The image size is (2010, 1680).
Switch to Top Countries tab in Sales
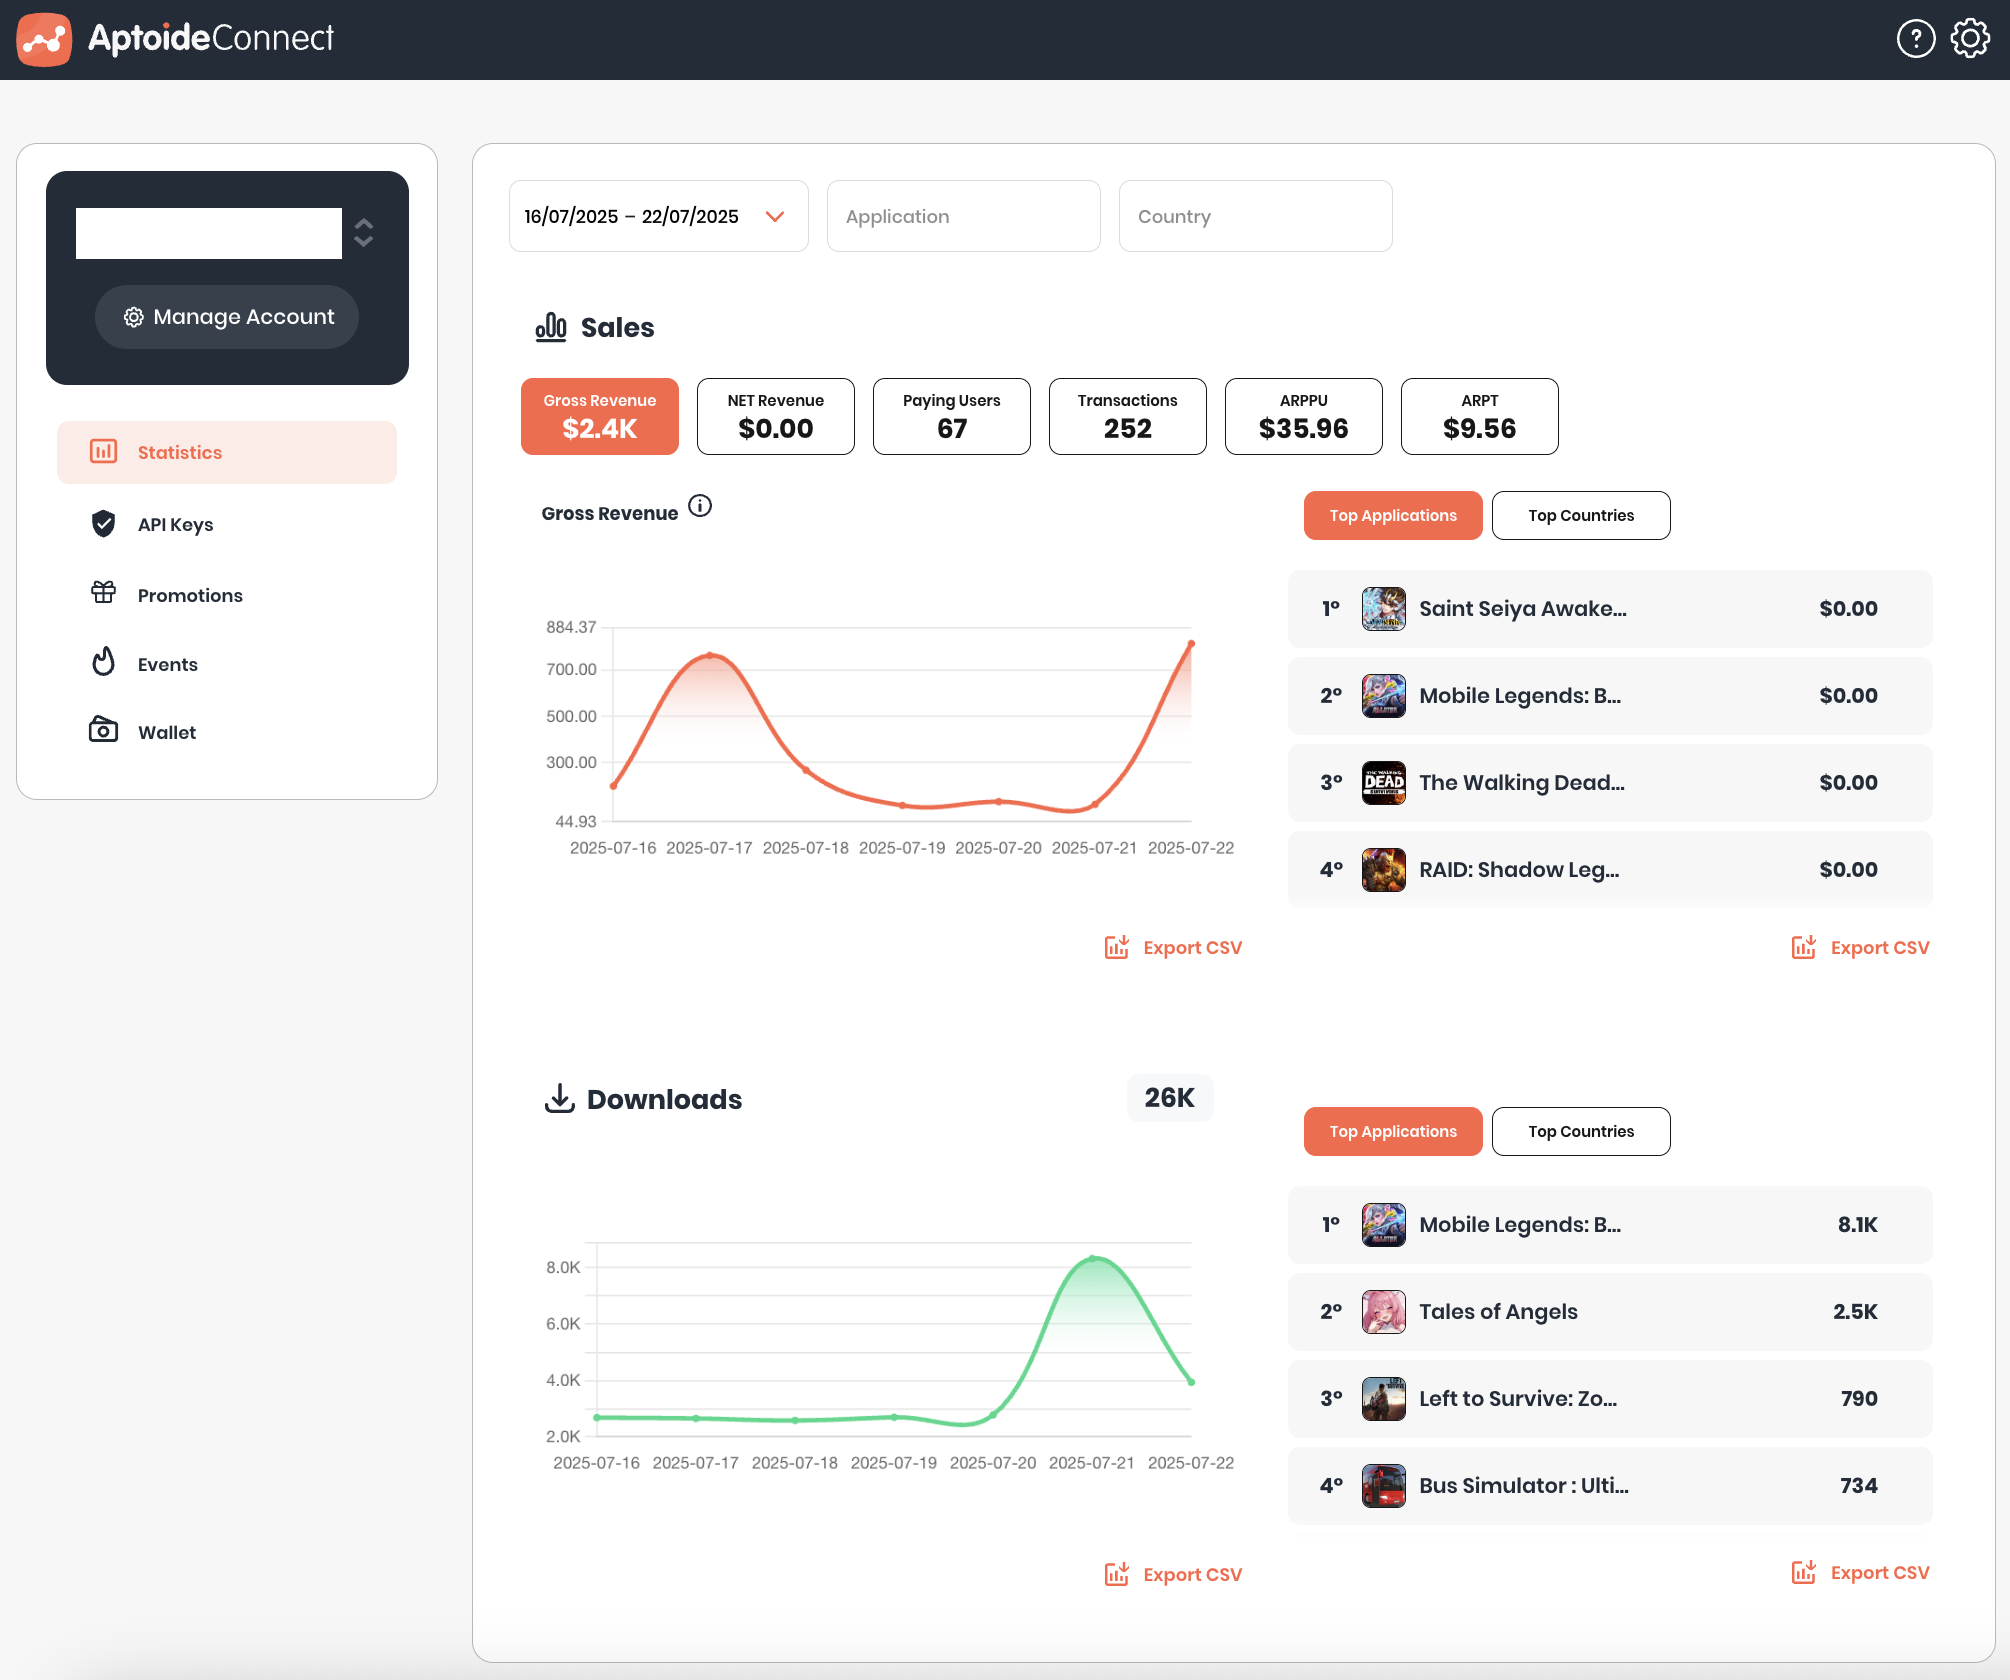(x=1581, y=515)
